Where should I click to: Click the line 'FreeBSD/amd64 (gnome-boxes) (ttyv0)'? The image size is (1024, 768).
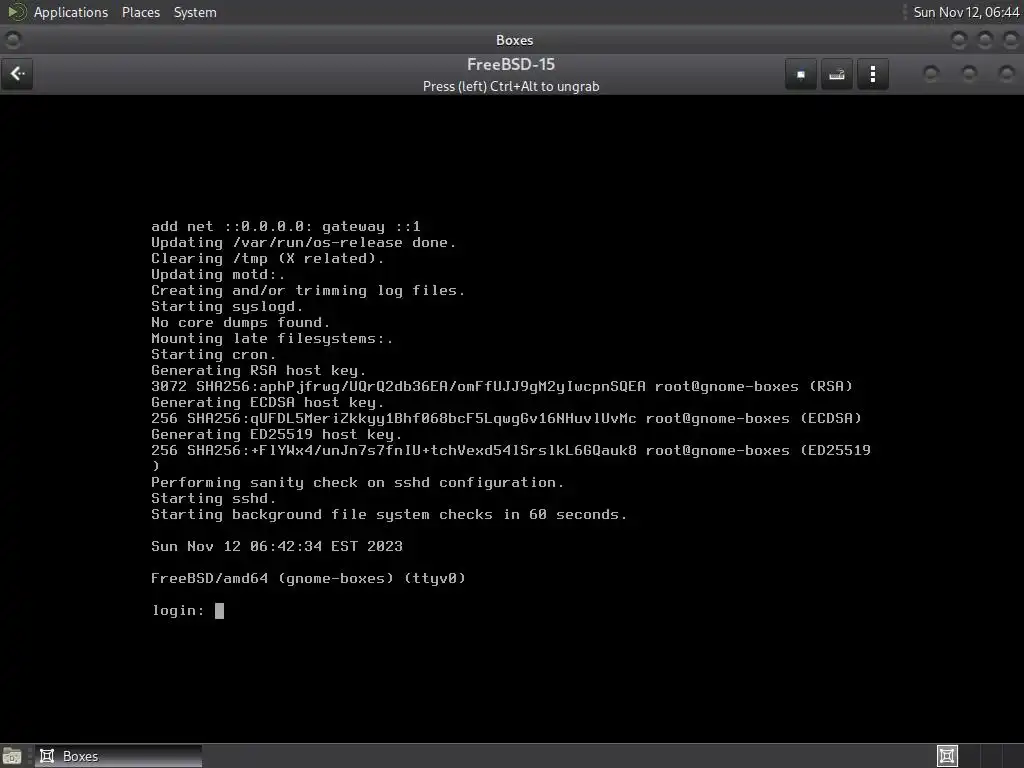coord(308,579)
